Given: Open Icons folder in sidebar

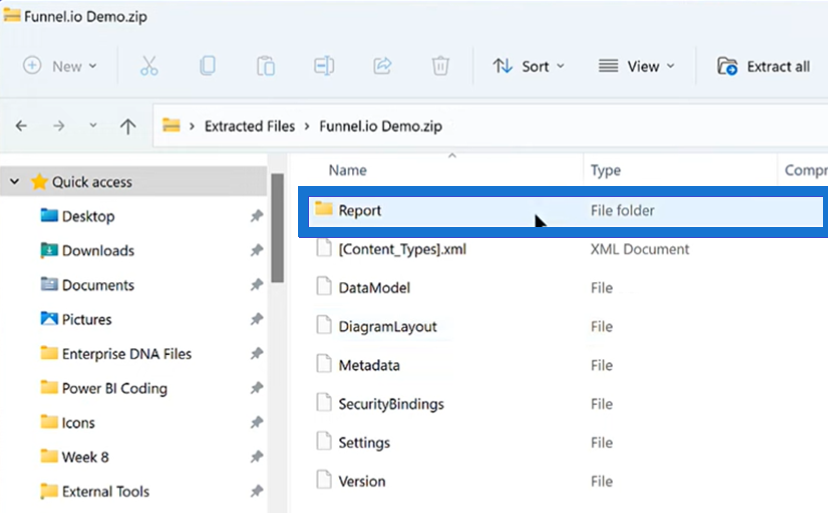Looking at the screenshot, I should (x=78, y=423).
